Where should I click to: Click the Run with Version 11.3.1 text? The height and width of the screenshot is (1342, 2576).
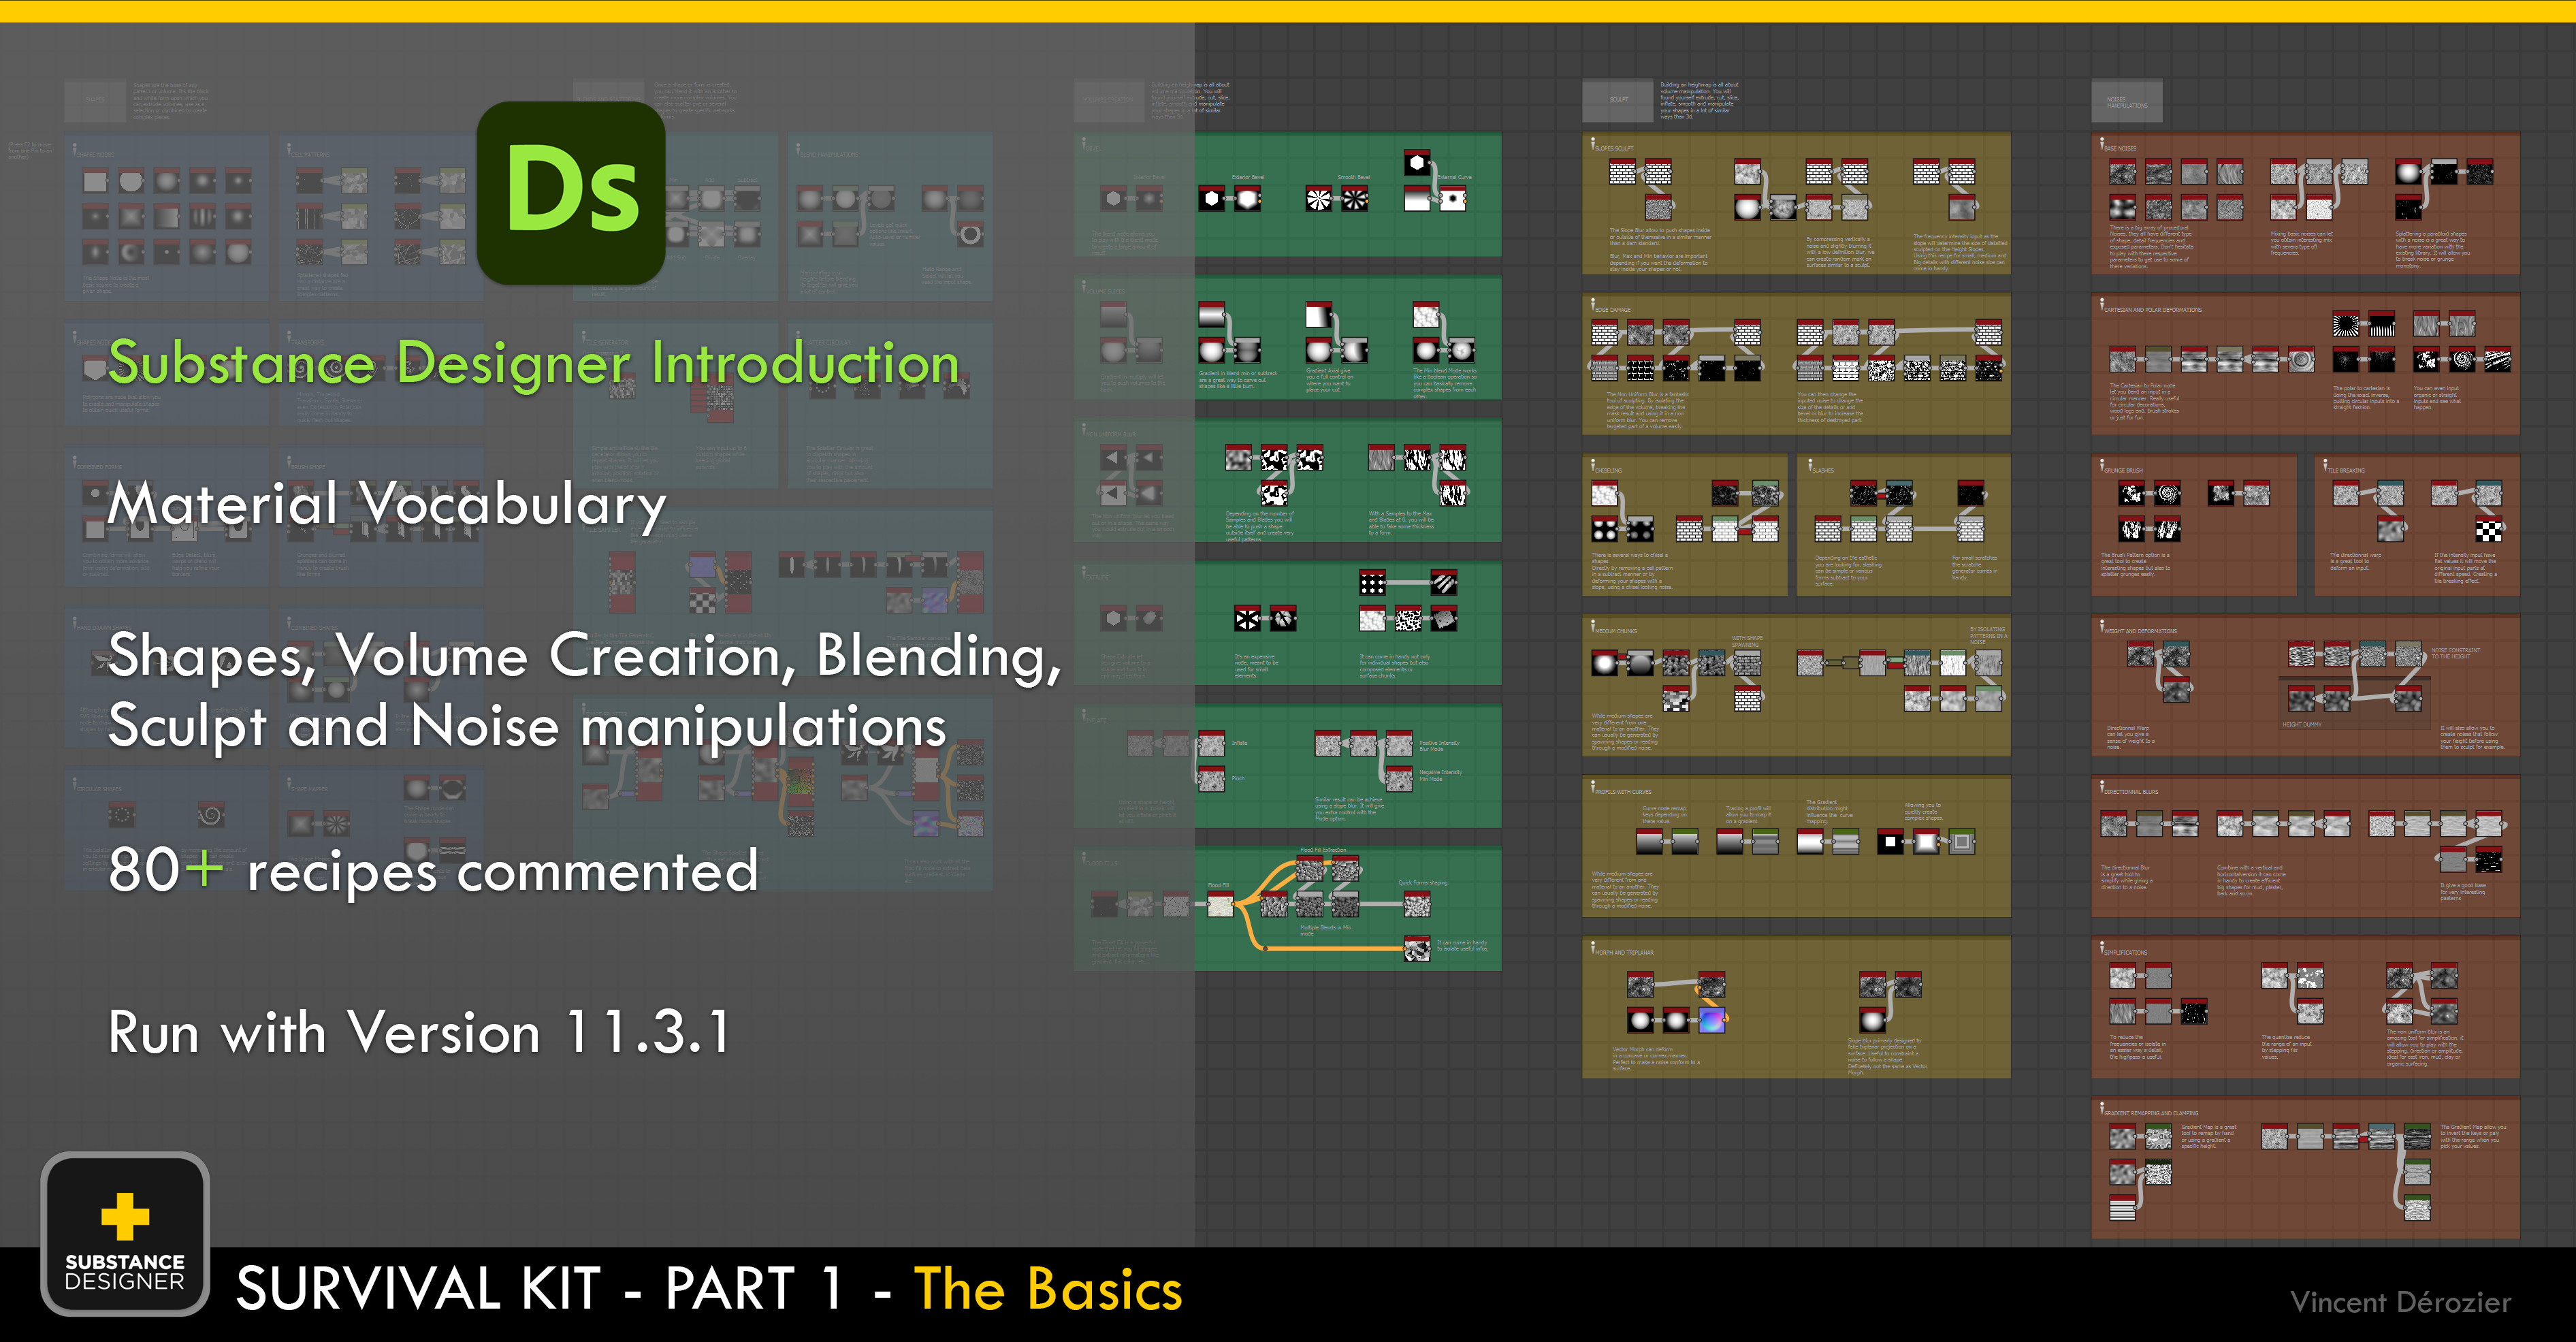click(x=419, y=1032)
